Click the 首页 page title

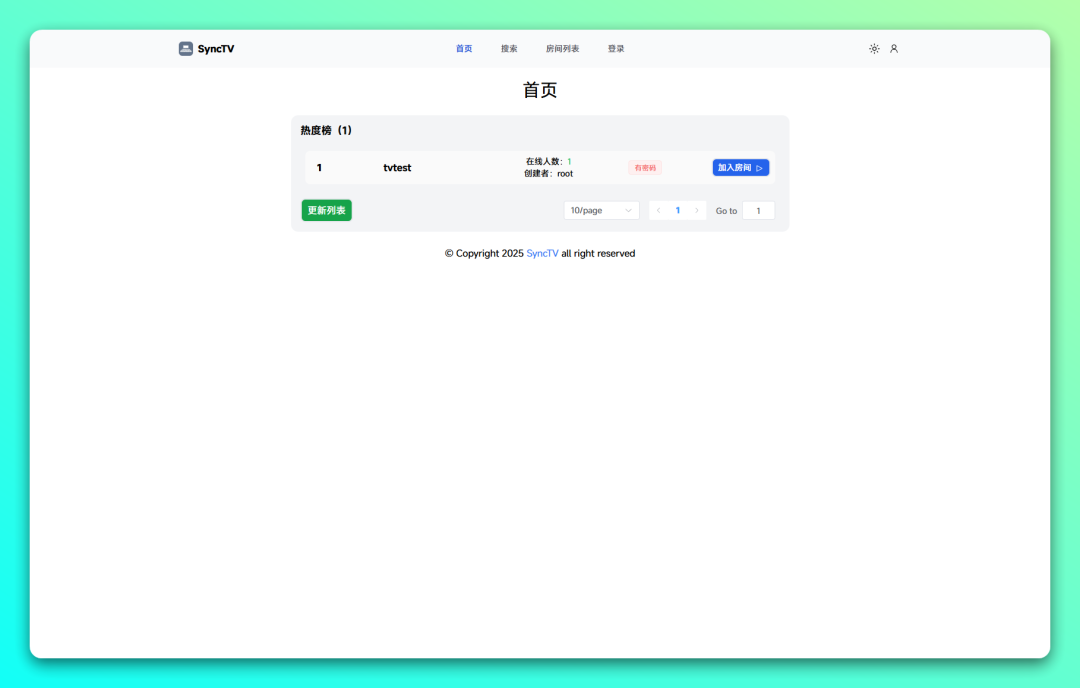click(540, 90)
